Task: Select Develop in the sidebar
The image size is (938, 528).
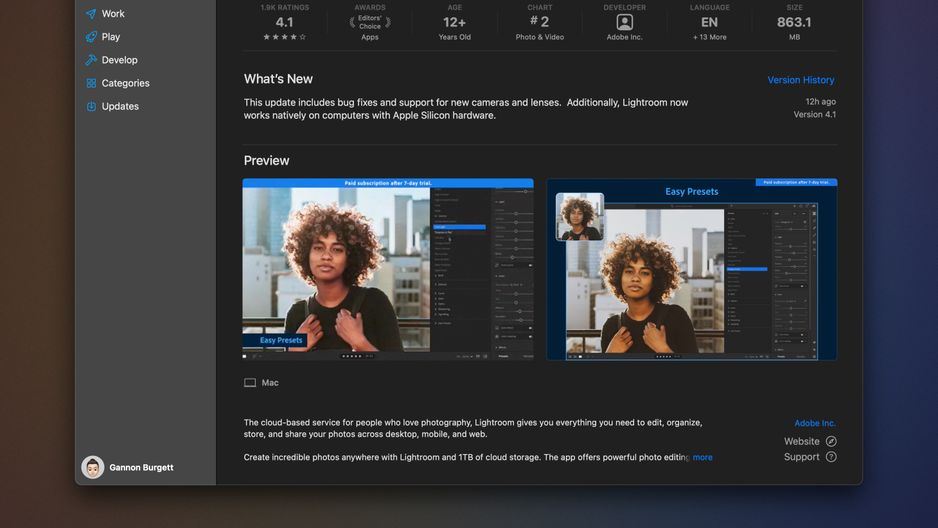Action: pos(120,60)
